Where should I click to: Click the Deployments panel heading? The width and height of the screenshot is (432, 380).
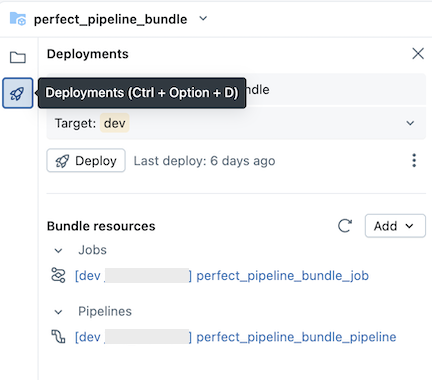88,54
